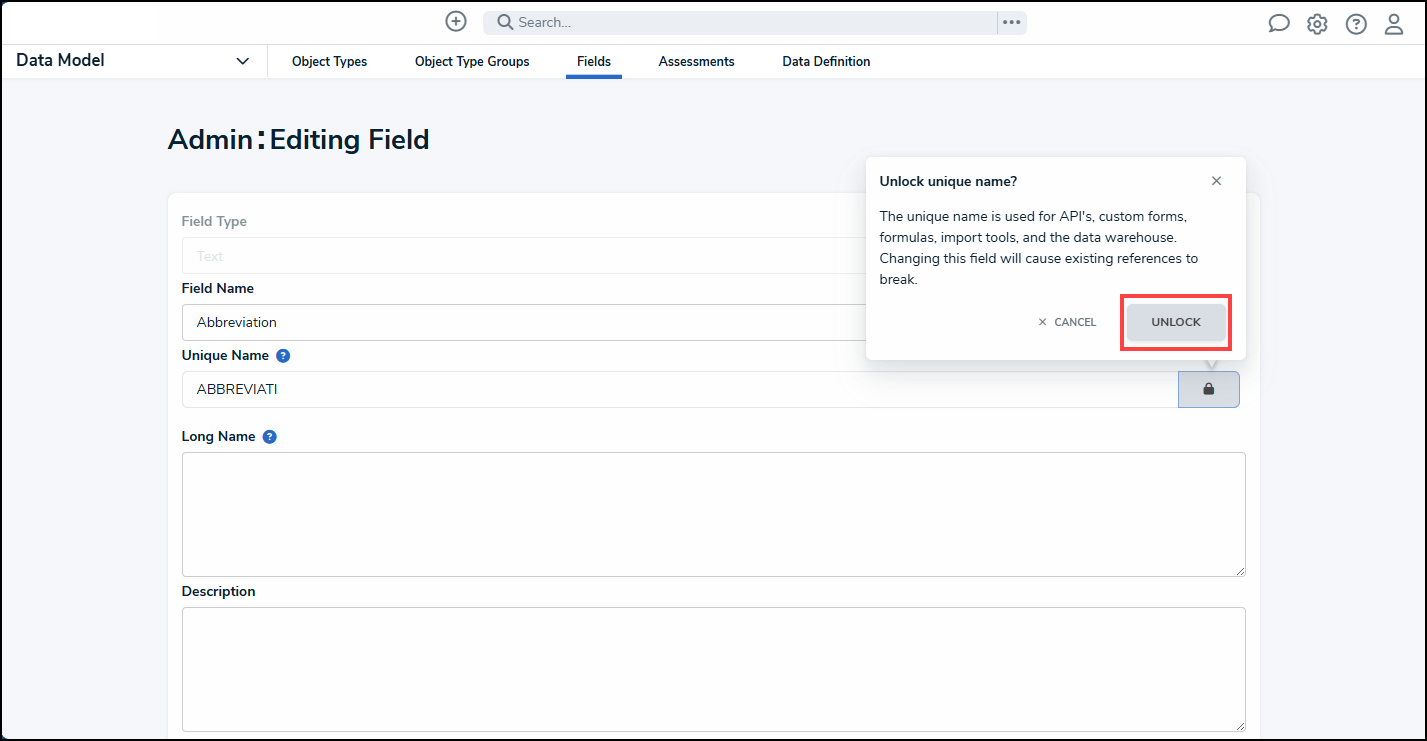Screen dimensions: 1427x741
Task: Click Long Name help tooltip icon
Action: (x=269, y=437)
